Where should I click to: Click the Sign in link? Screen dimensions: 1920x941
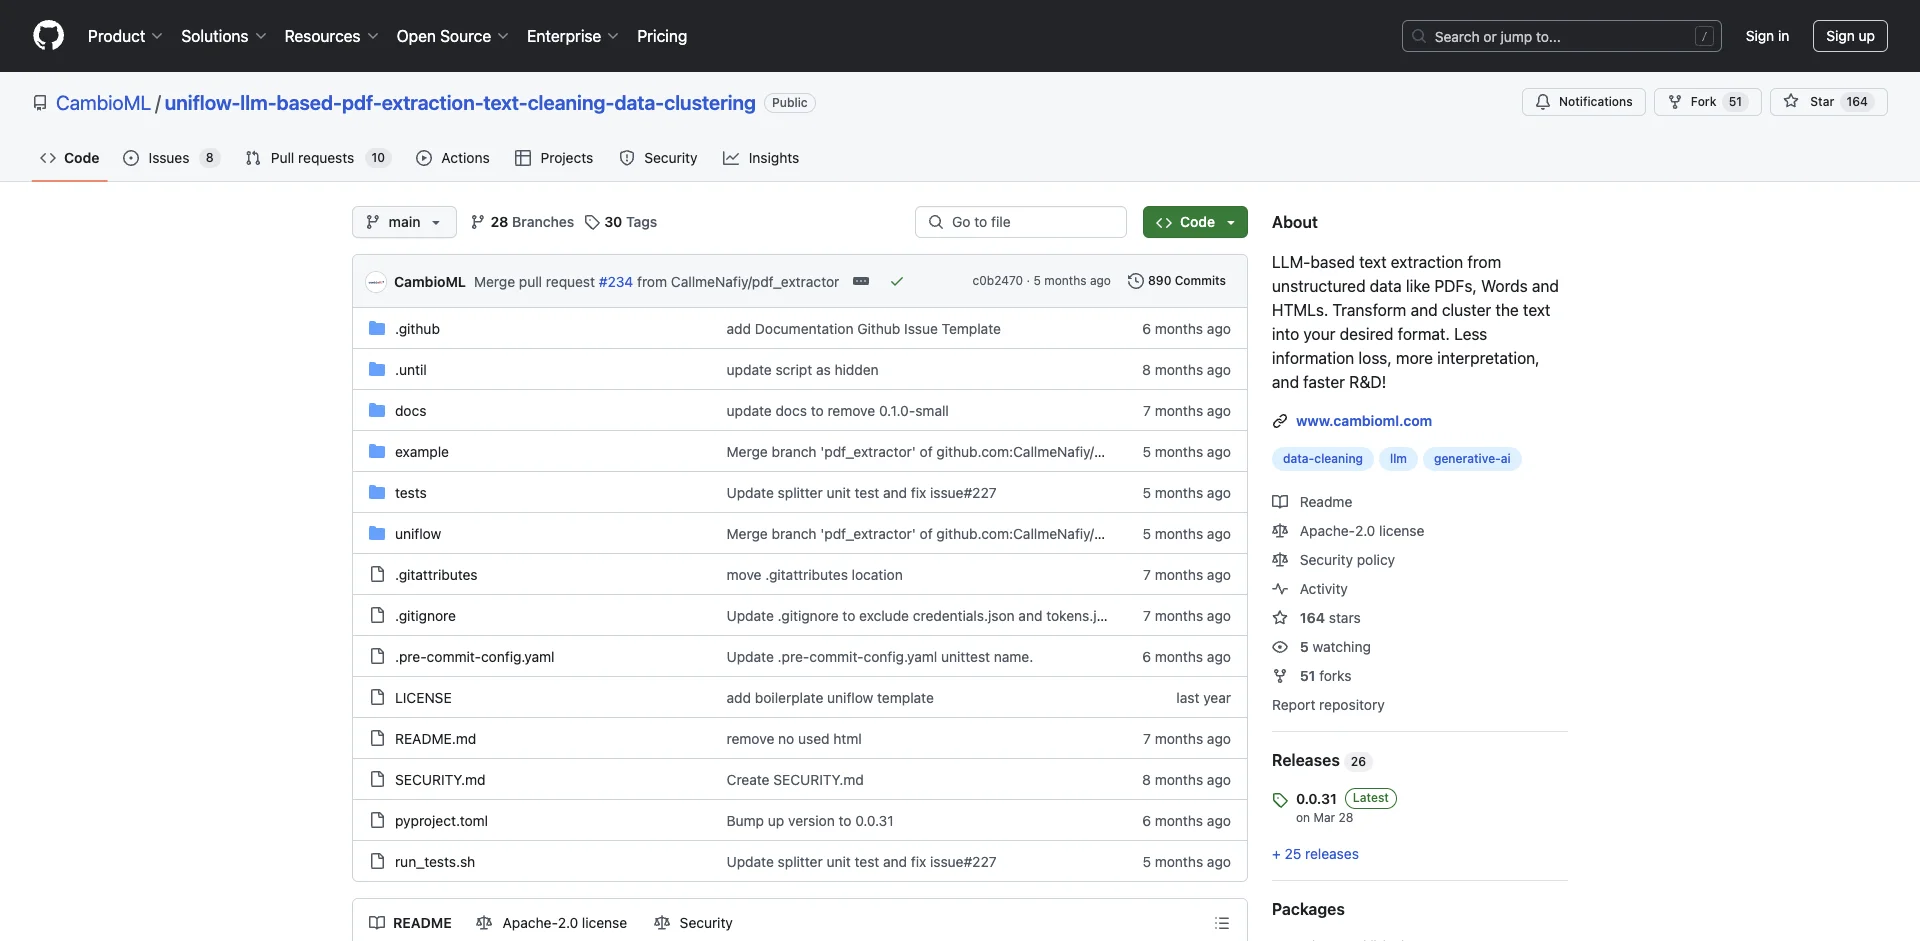[x=1767, y=36]
